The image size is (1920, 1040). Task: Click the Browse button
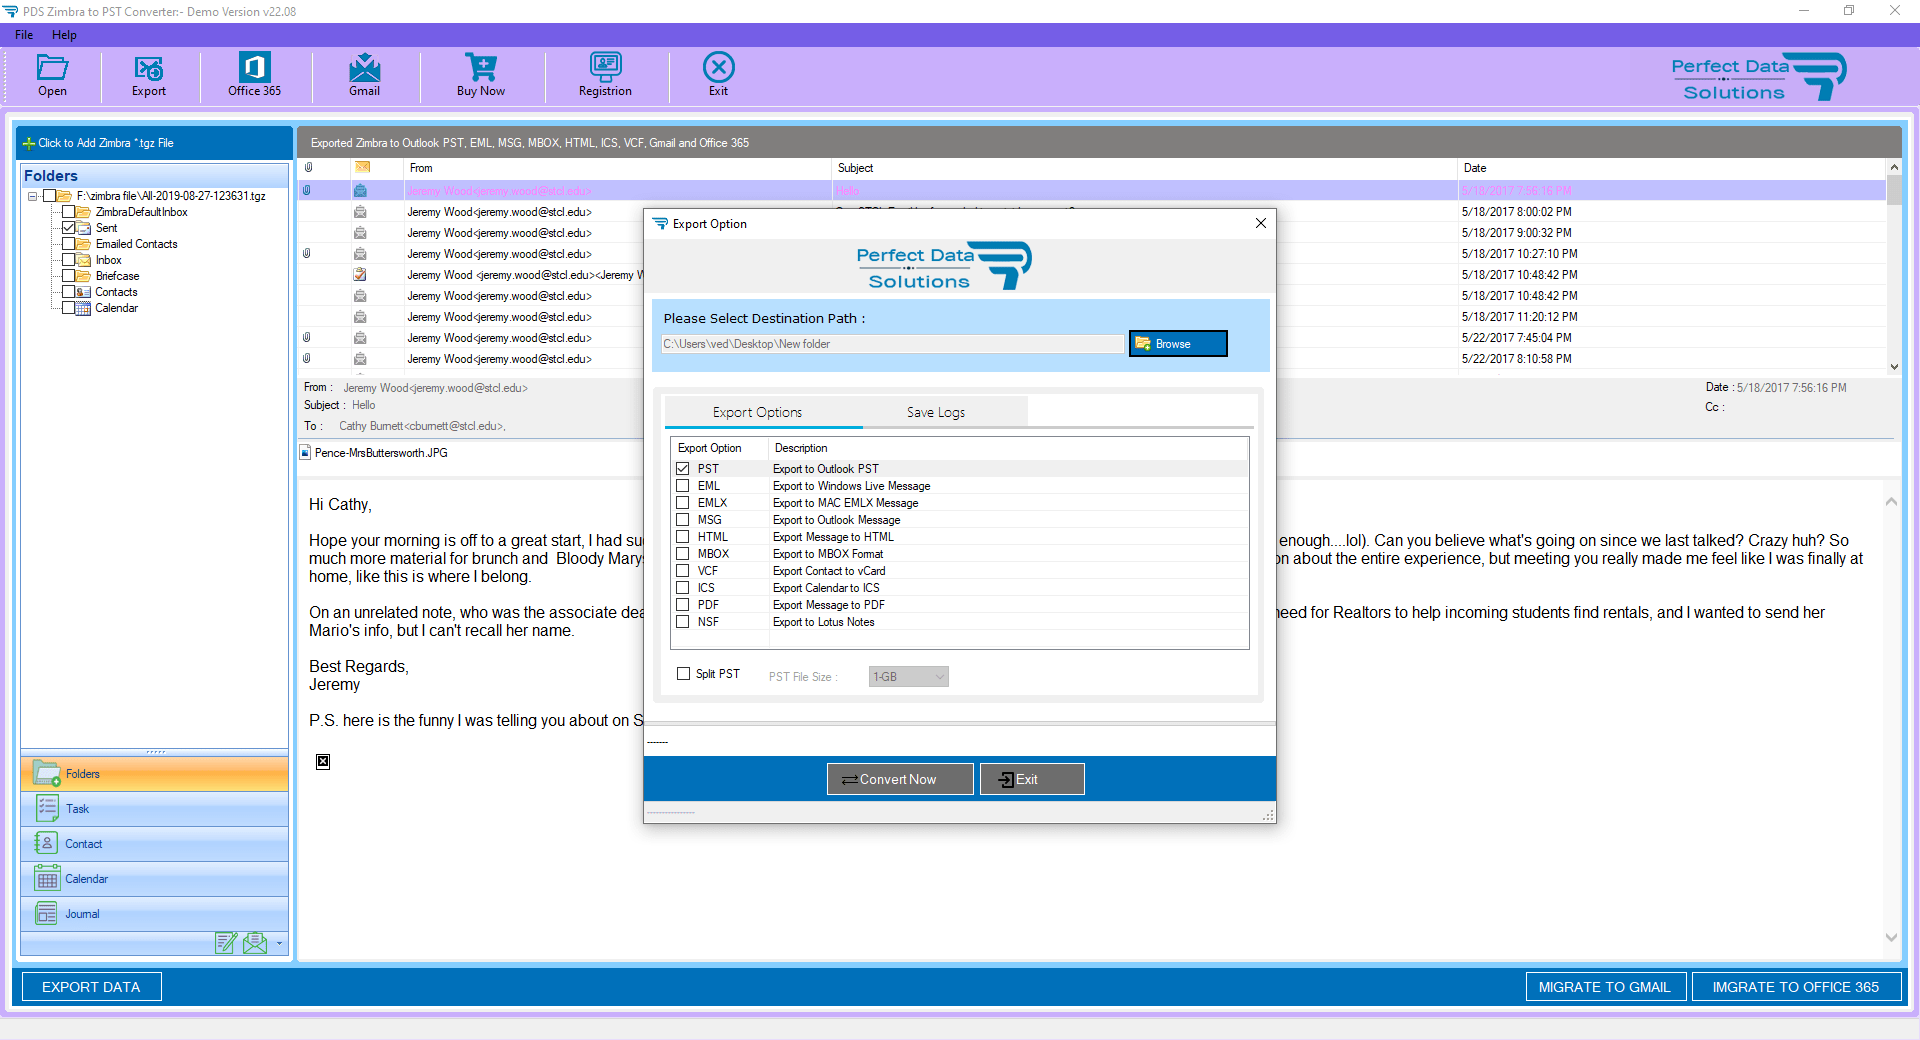pyautogui.click(x=1178, y=344)
